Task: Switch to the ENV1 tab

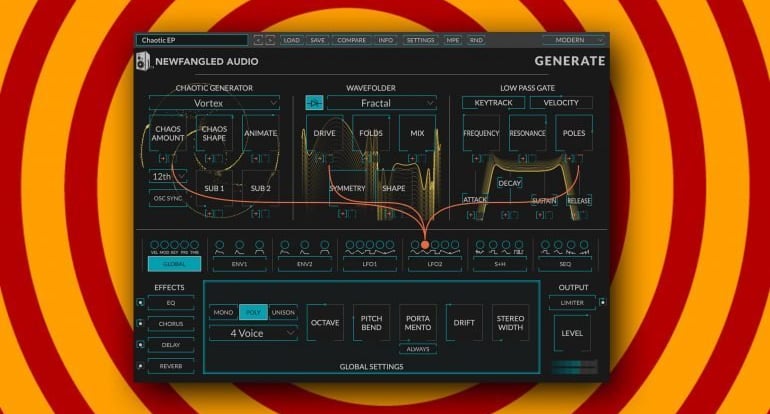Action: (x=240, y=264)
